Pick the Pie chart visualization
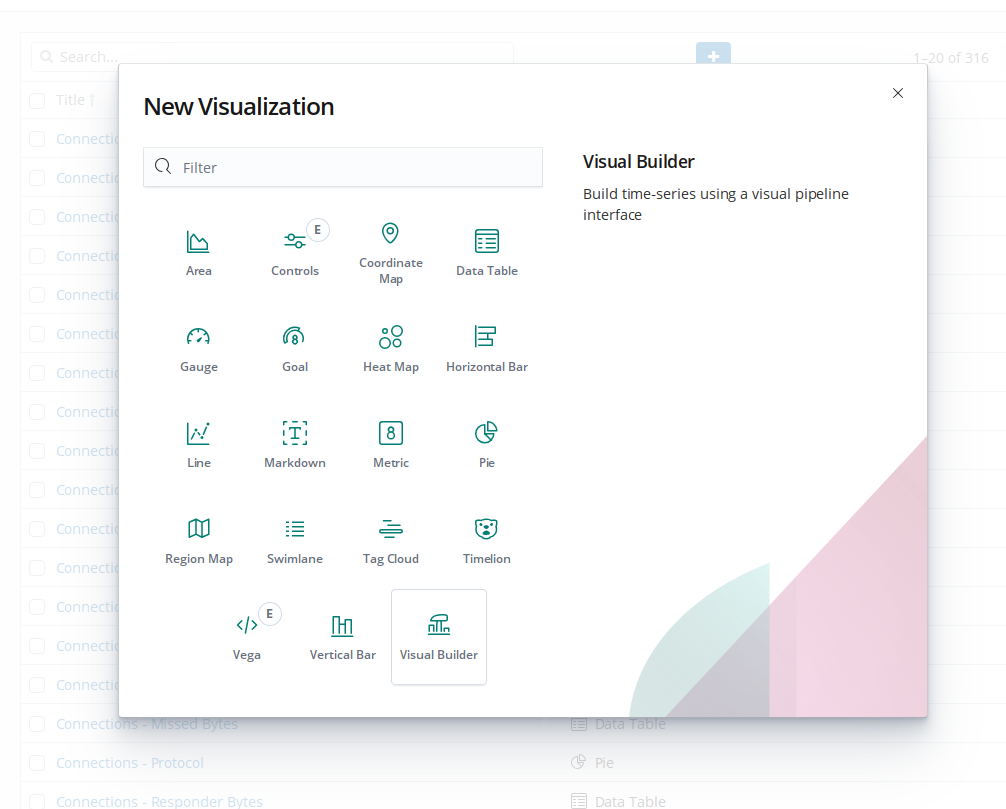The image size is (1006, 809). [486, 445]
